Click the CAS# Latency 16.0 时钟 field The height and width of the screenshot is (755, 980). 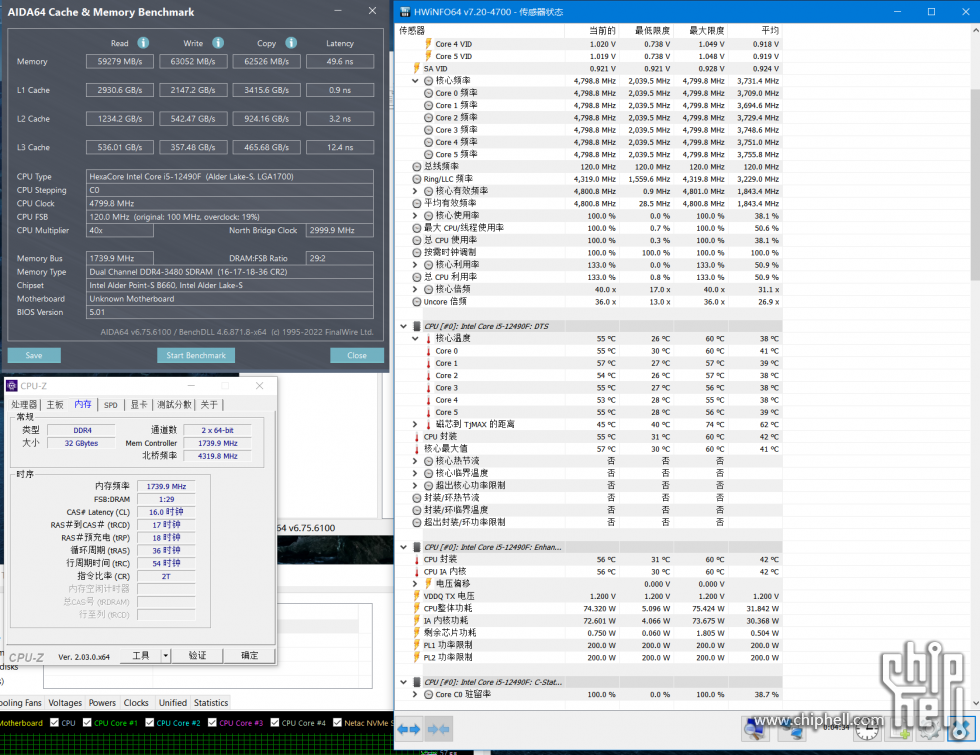pyautogui.click(x=166, y=512)
